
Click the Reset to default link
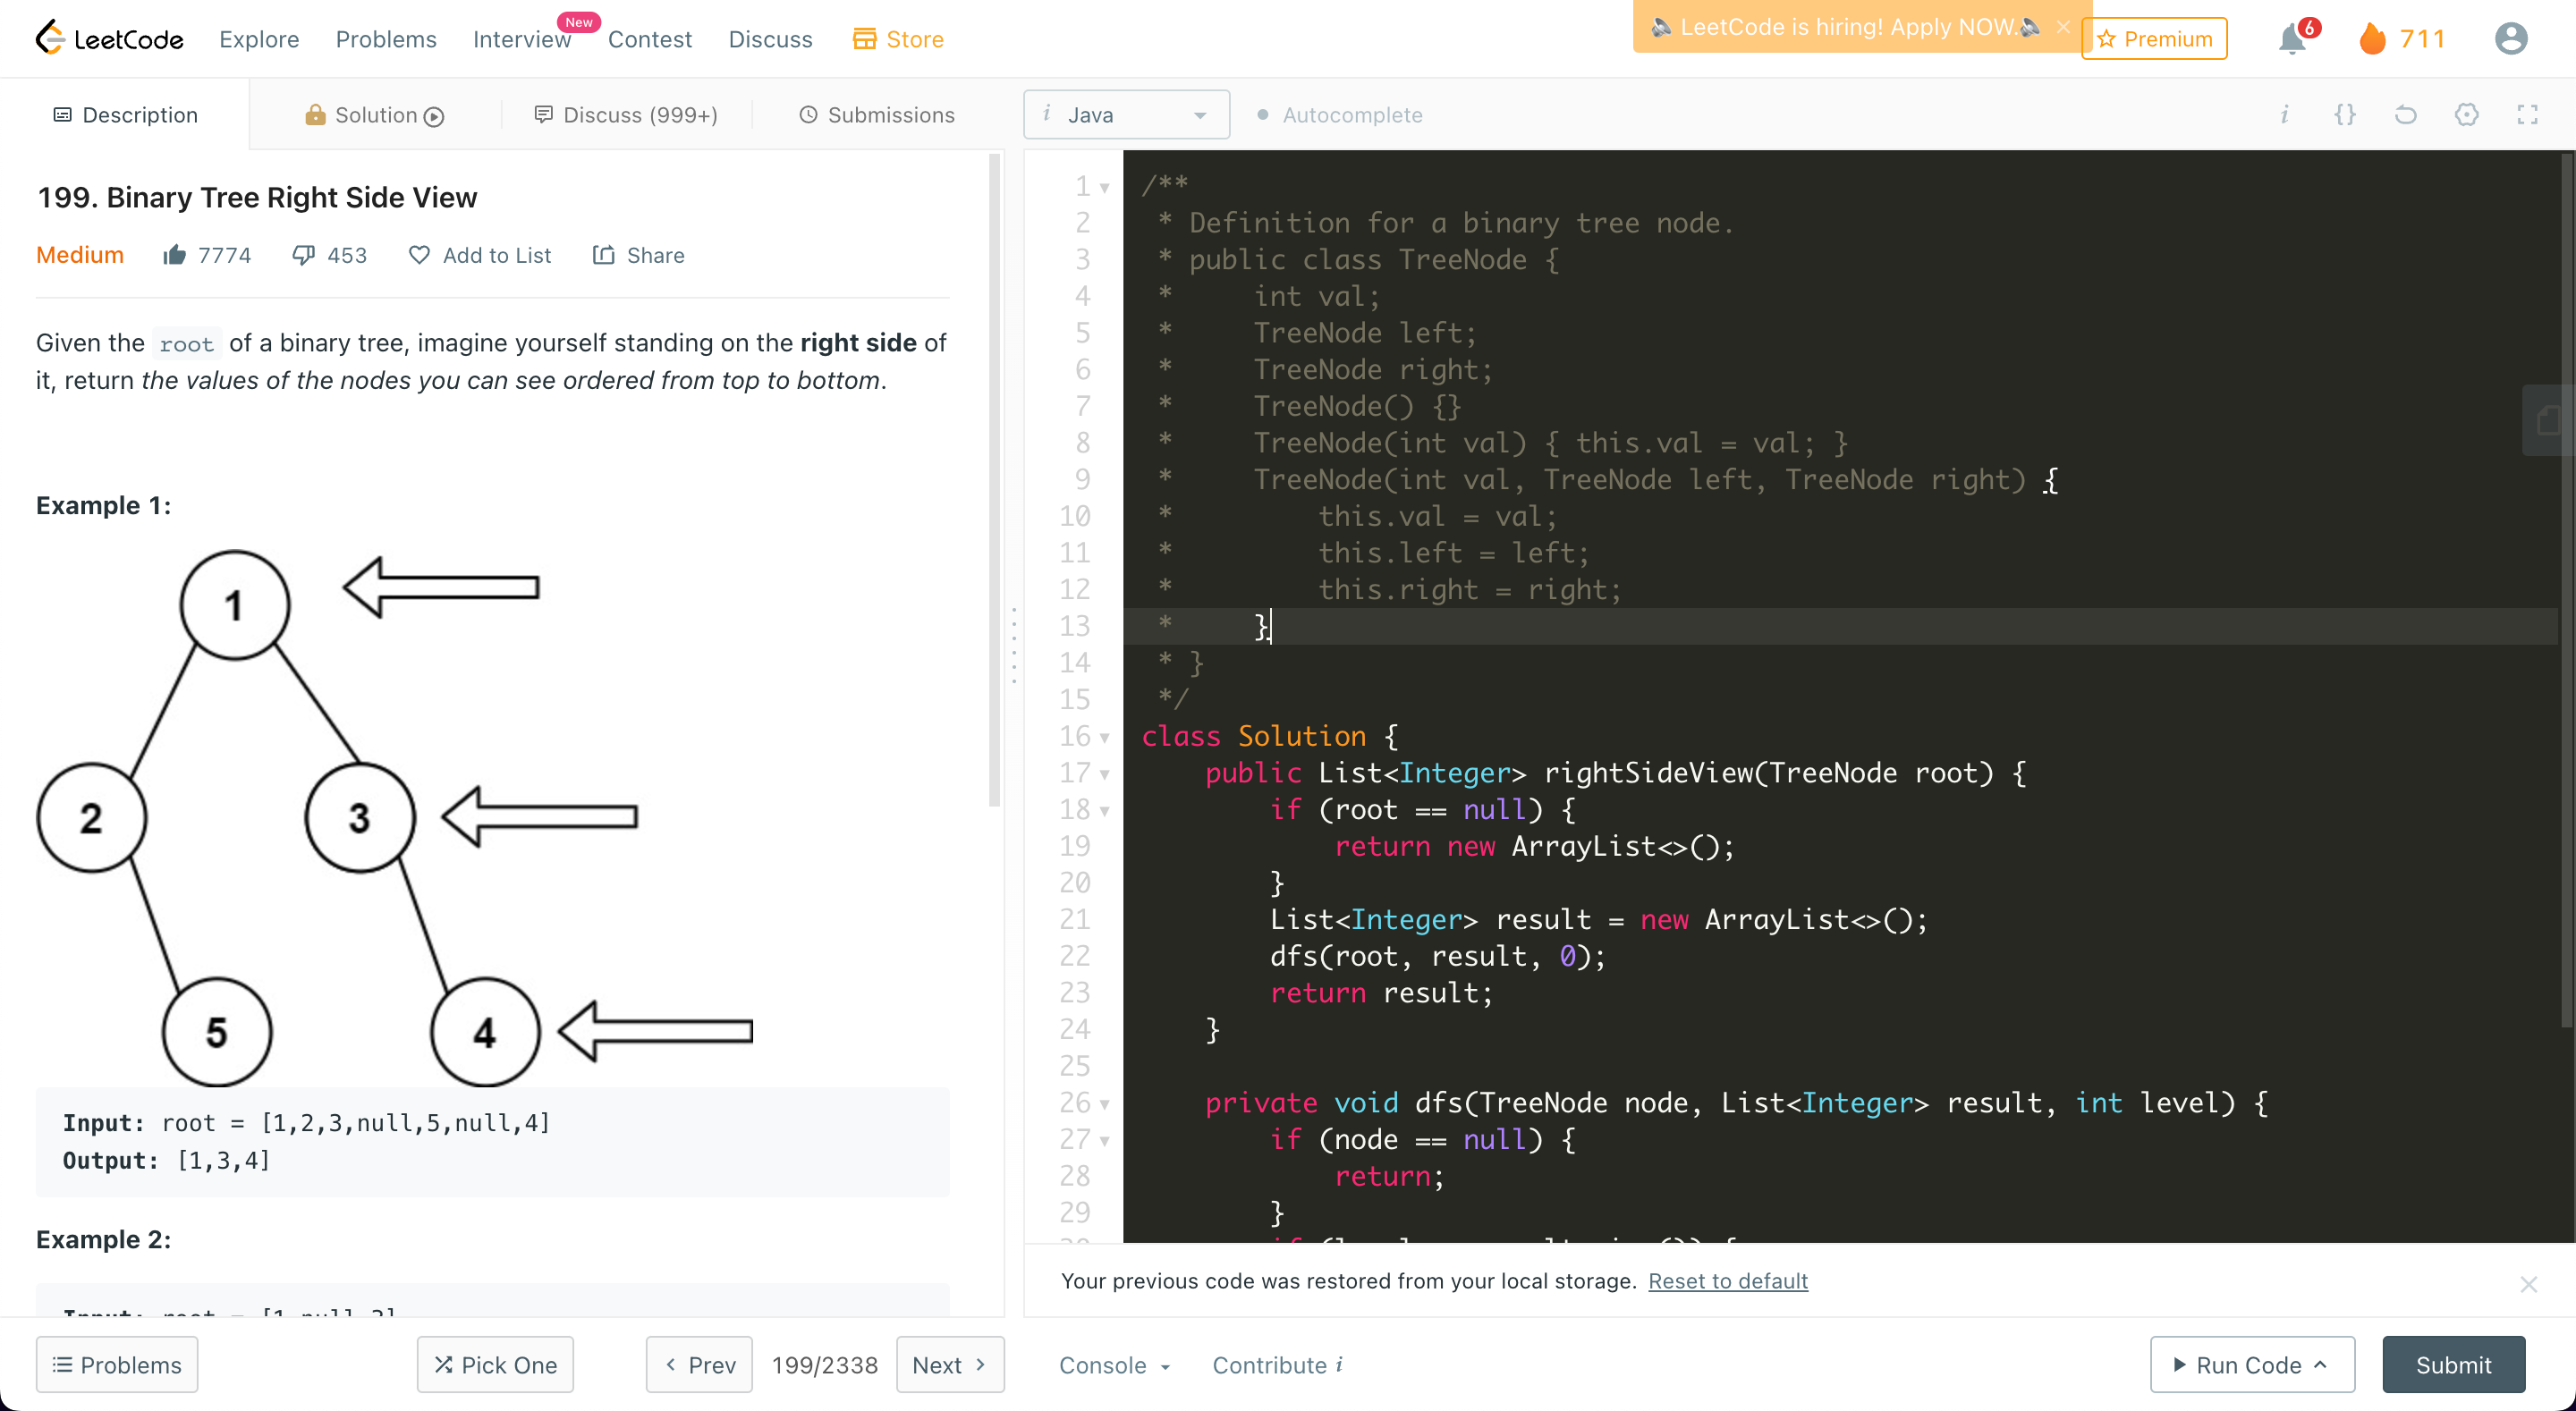(1727, 1281)
